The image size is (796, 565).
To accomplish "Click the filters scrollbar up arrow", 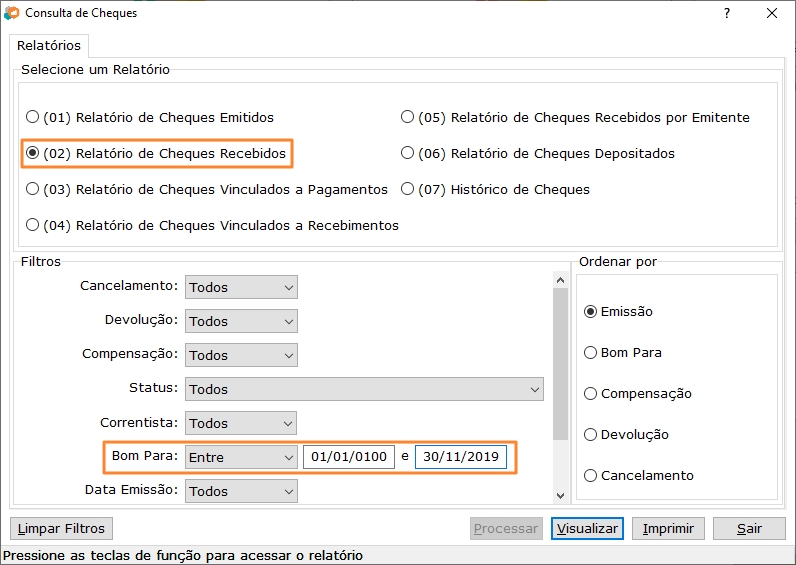I will 560,280.
